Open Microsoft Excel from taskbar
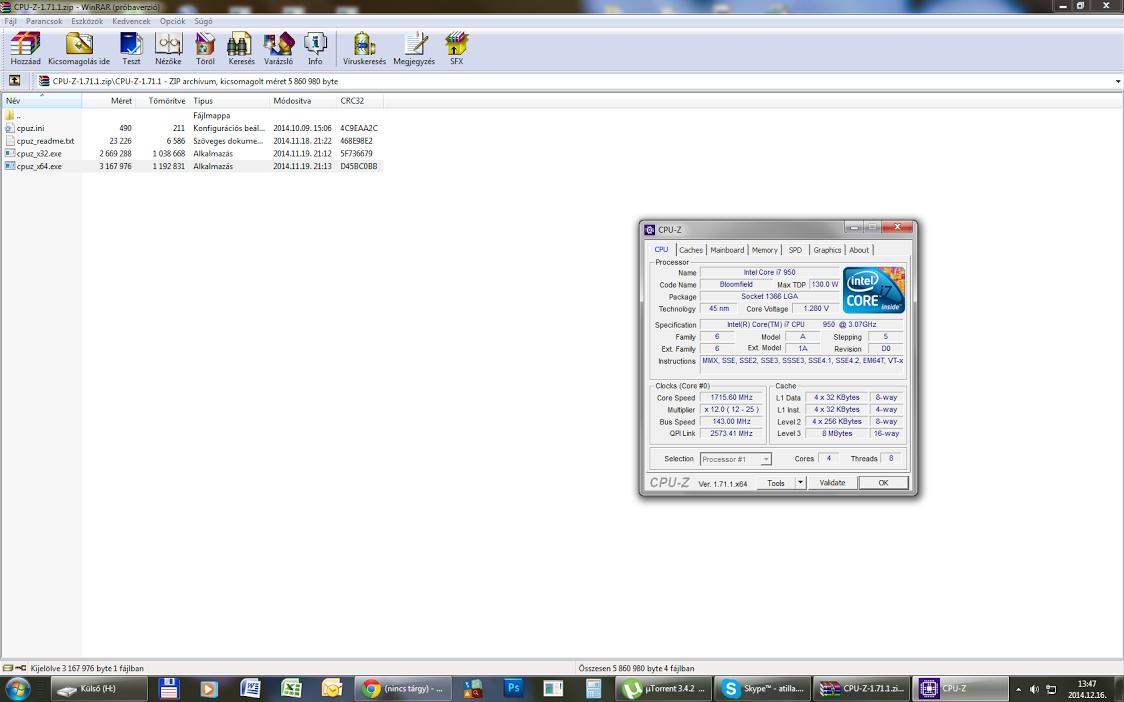Viewport: 1124px width, 702px height. click(291, 689)
